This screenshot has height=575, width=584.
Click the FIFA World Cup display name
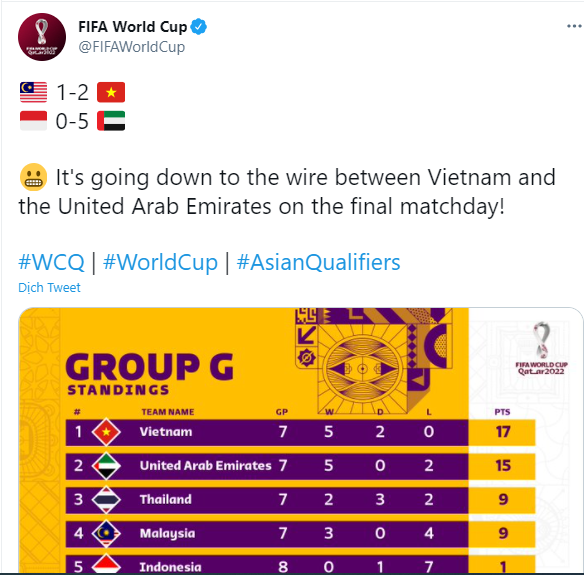(133, 27)
